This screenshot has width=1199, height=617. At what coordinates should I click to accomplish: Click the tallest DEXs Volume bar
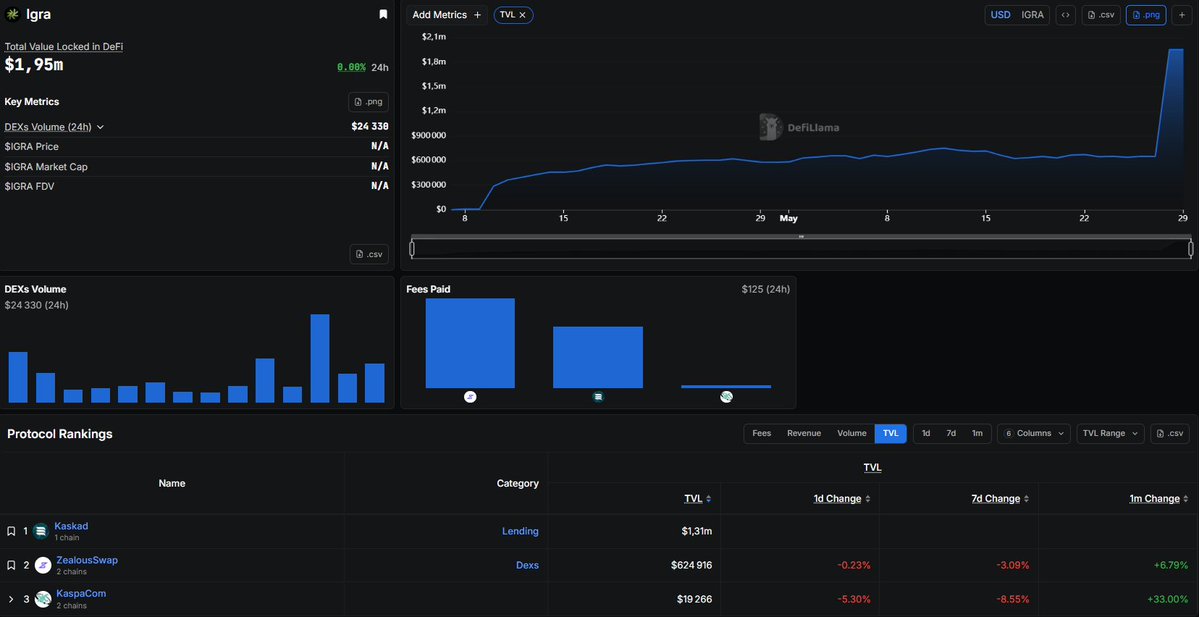click(320, 359)
